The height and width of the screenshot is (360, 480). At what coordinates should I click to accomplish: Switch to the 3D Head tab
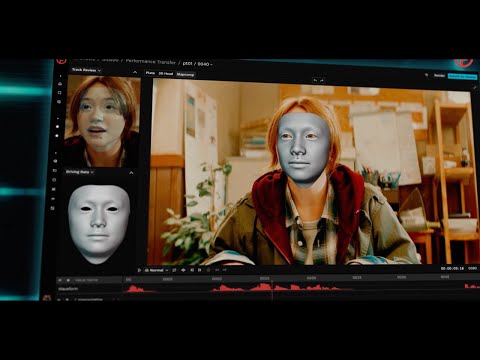[166, 74]
